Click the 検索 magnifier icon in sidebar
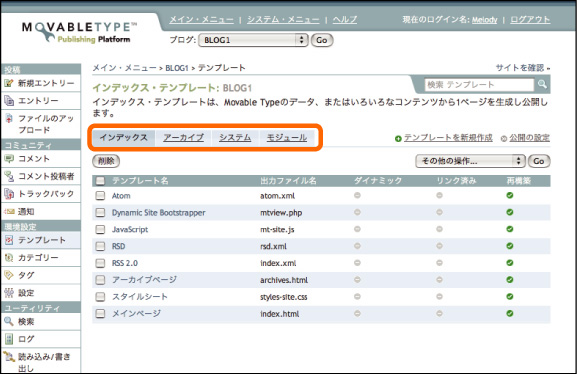 click(x=8, y=321)
